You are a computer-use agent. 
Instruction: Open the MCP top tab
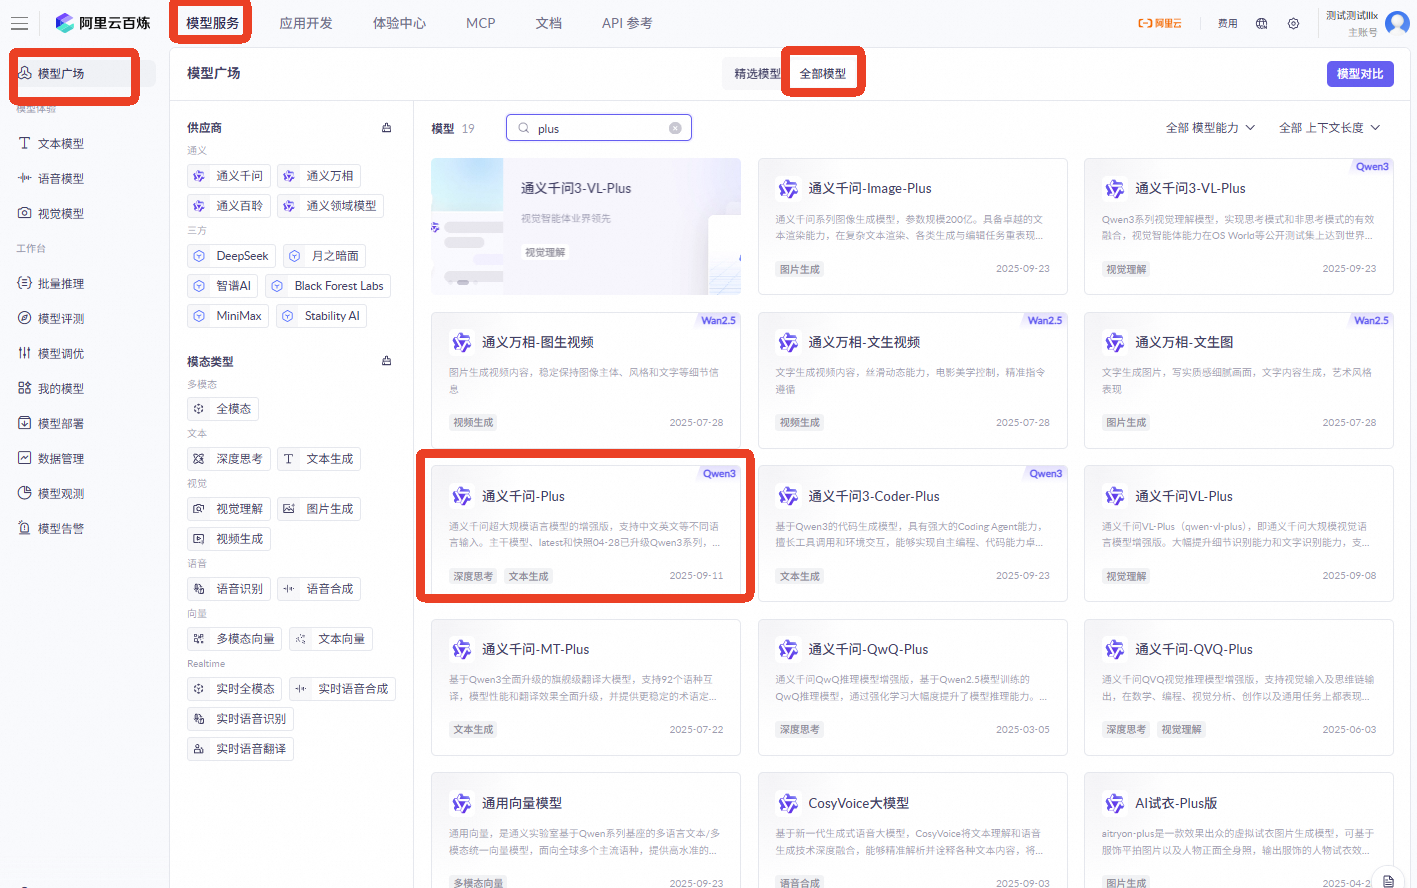click(481, 23)
